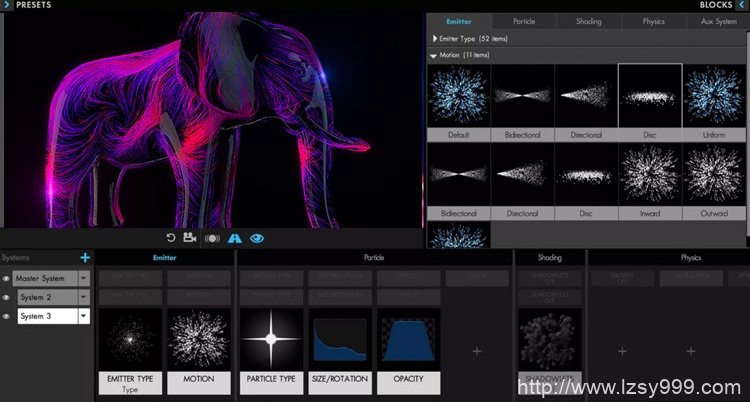The image size is (750, 402).
Task: Open the Master System dropdown arrow
Action: (x=84, y=279)
